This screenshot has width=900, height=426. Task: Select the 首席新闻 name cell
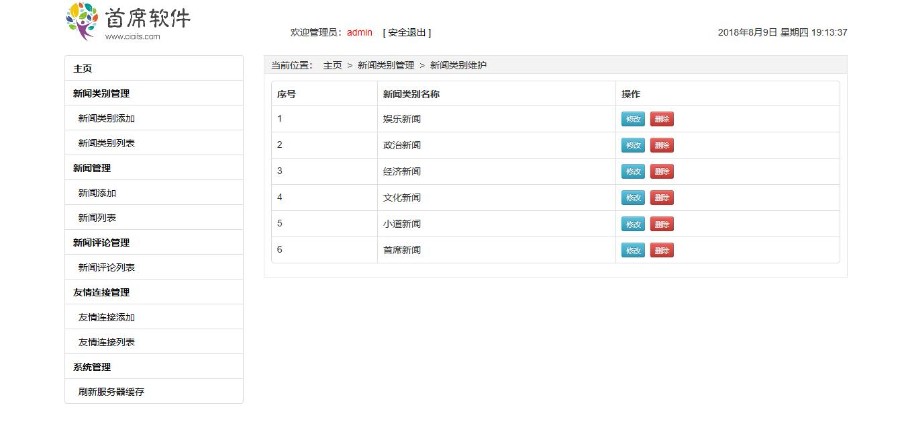496,250
